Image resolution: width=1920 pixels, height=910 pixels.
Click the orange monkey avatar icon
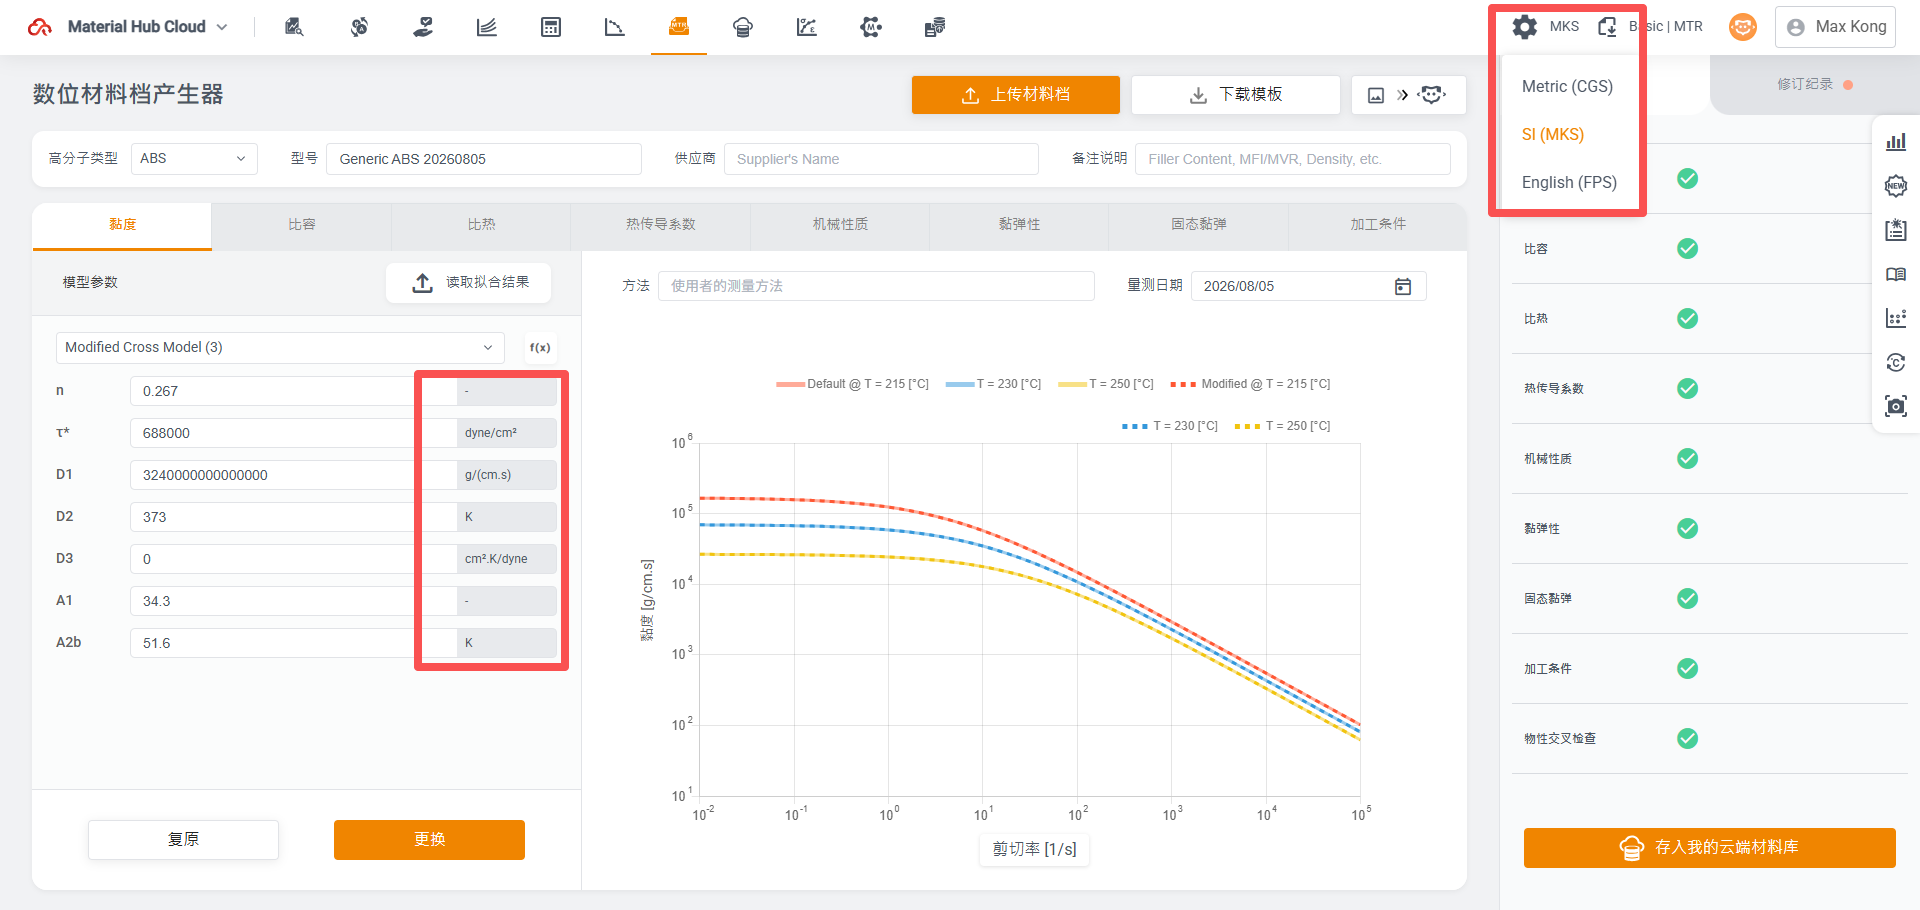click(1743, 27)
